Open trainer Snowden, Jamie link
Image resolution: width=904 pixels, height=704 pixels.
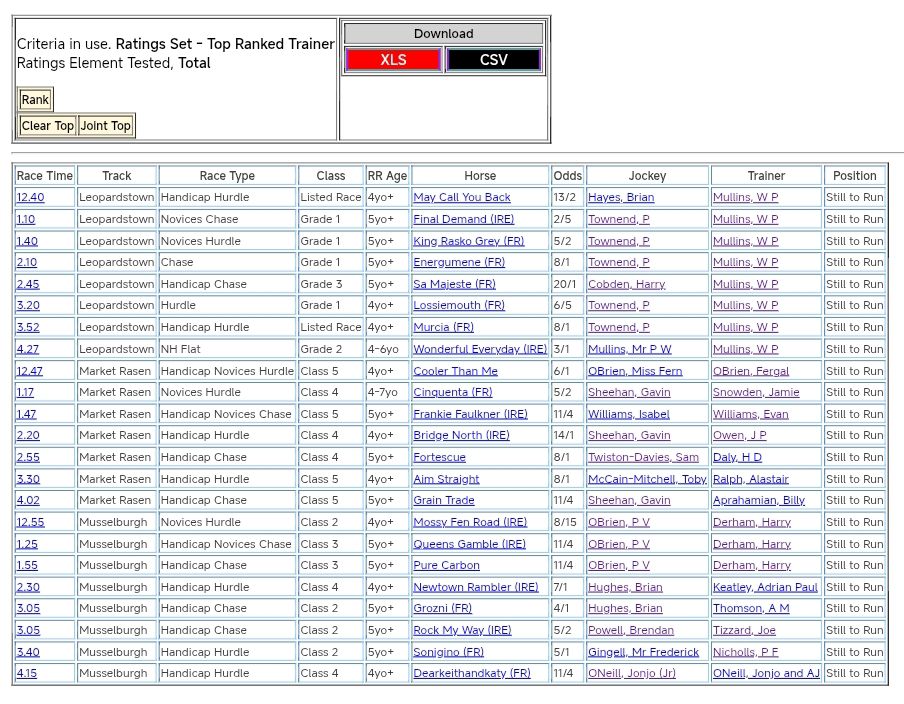click(756, 393)
